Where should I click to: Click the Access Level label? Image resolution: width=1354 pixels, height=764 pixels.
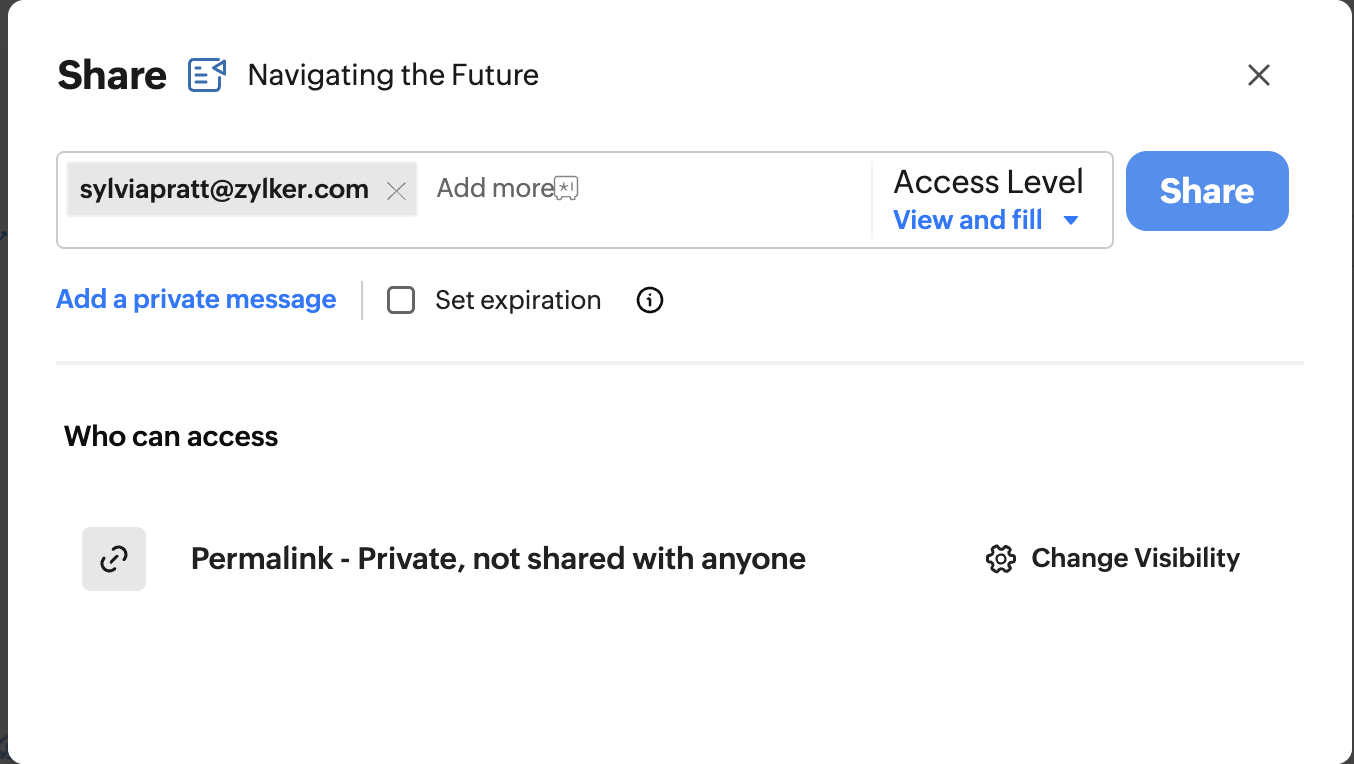(988, 182)
